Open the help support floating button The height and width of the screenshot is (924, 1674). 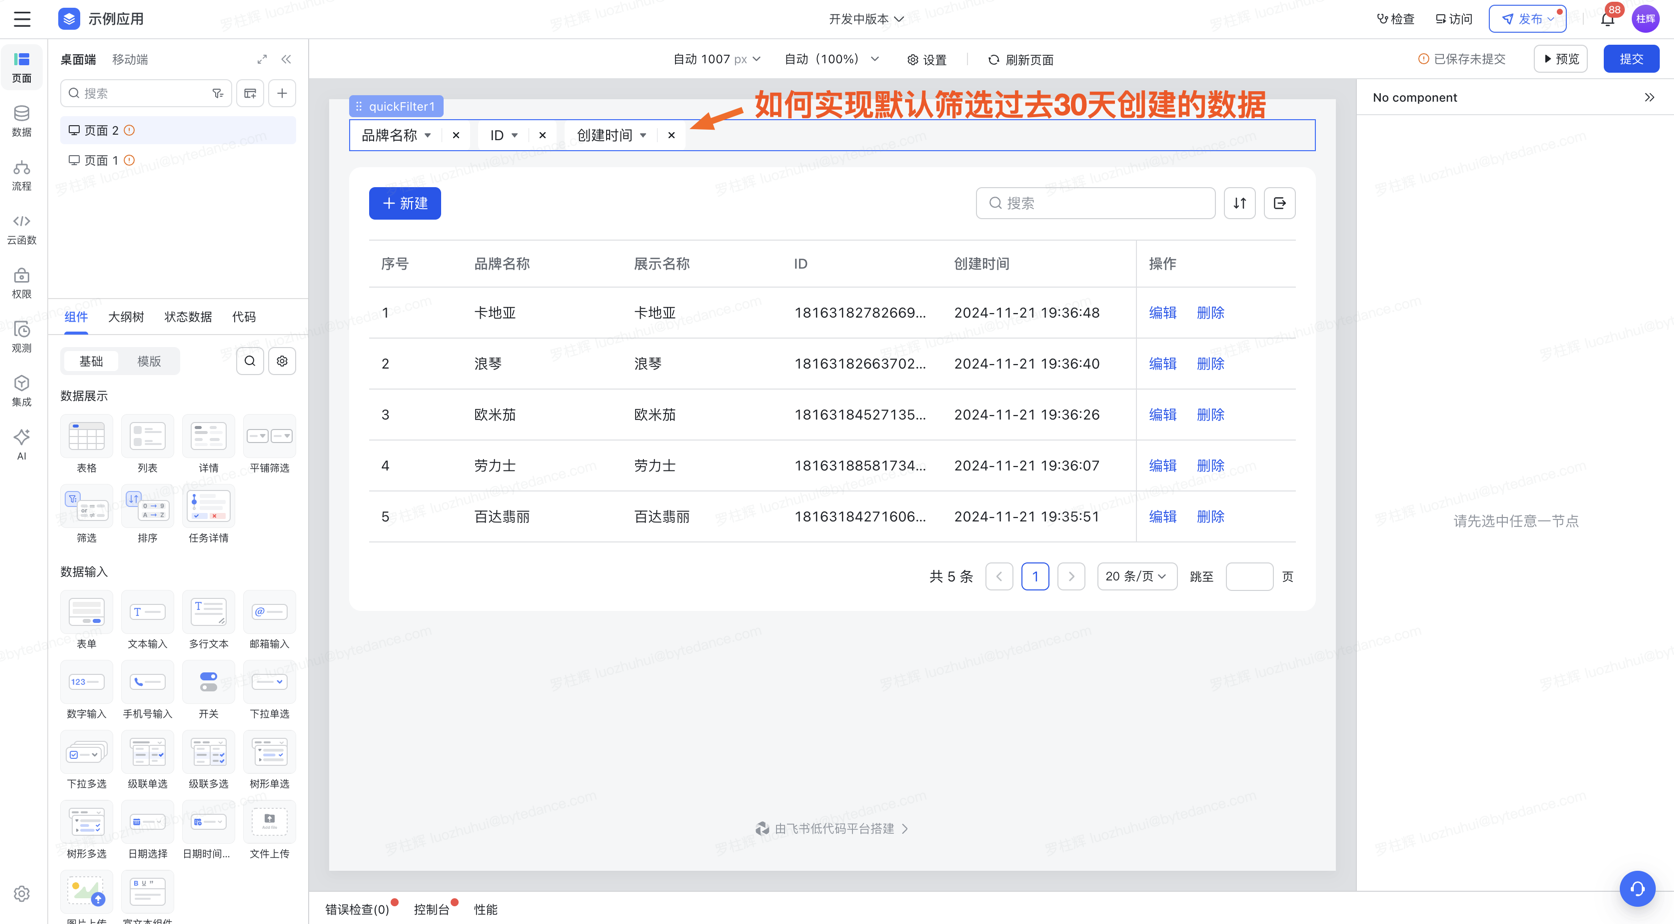(x=1637, y=888)
